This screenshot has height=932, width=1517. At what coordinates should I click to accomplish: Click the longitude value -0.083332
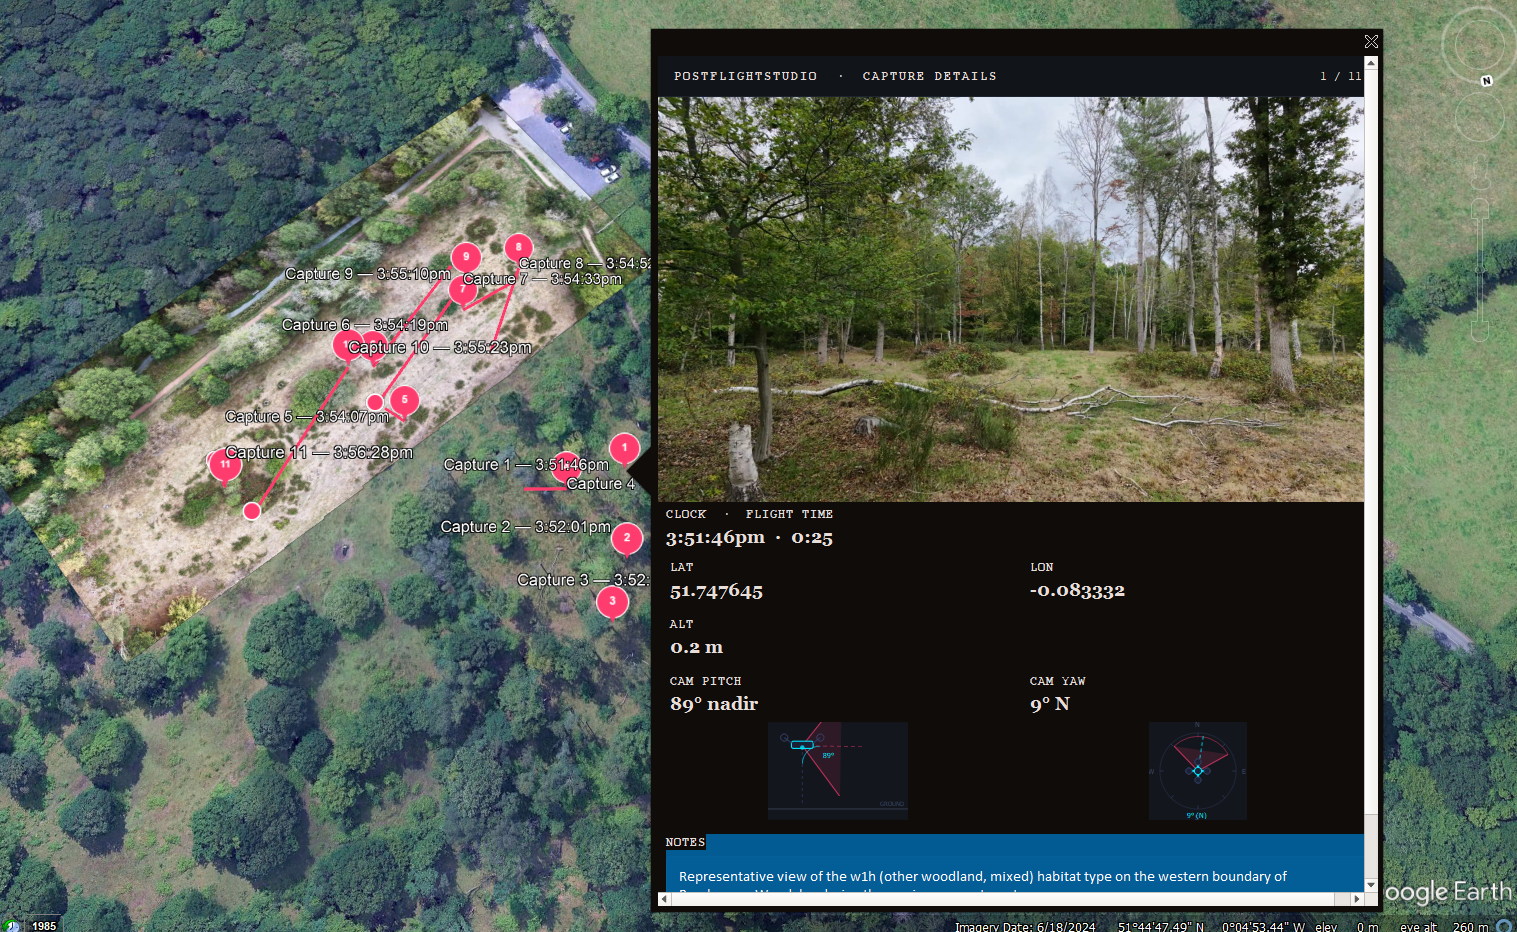pos(1077,590)
